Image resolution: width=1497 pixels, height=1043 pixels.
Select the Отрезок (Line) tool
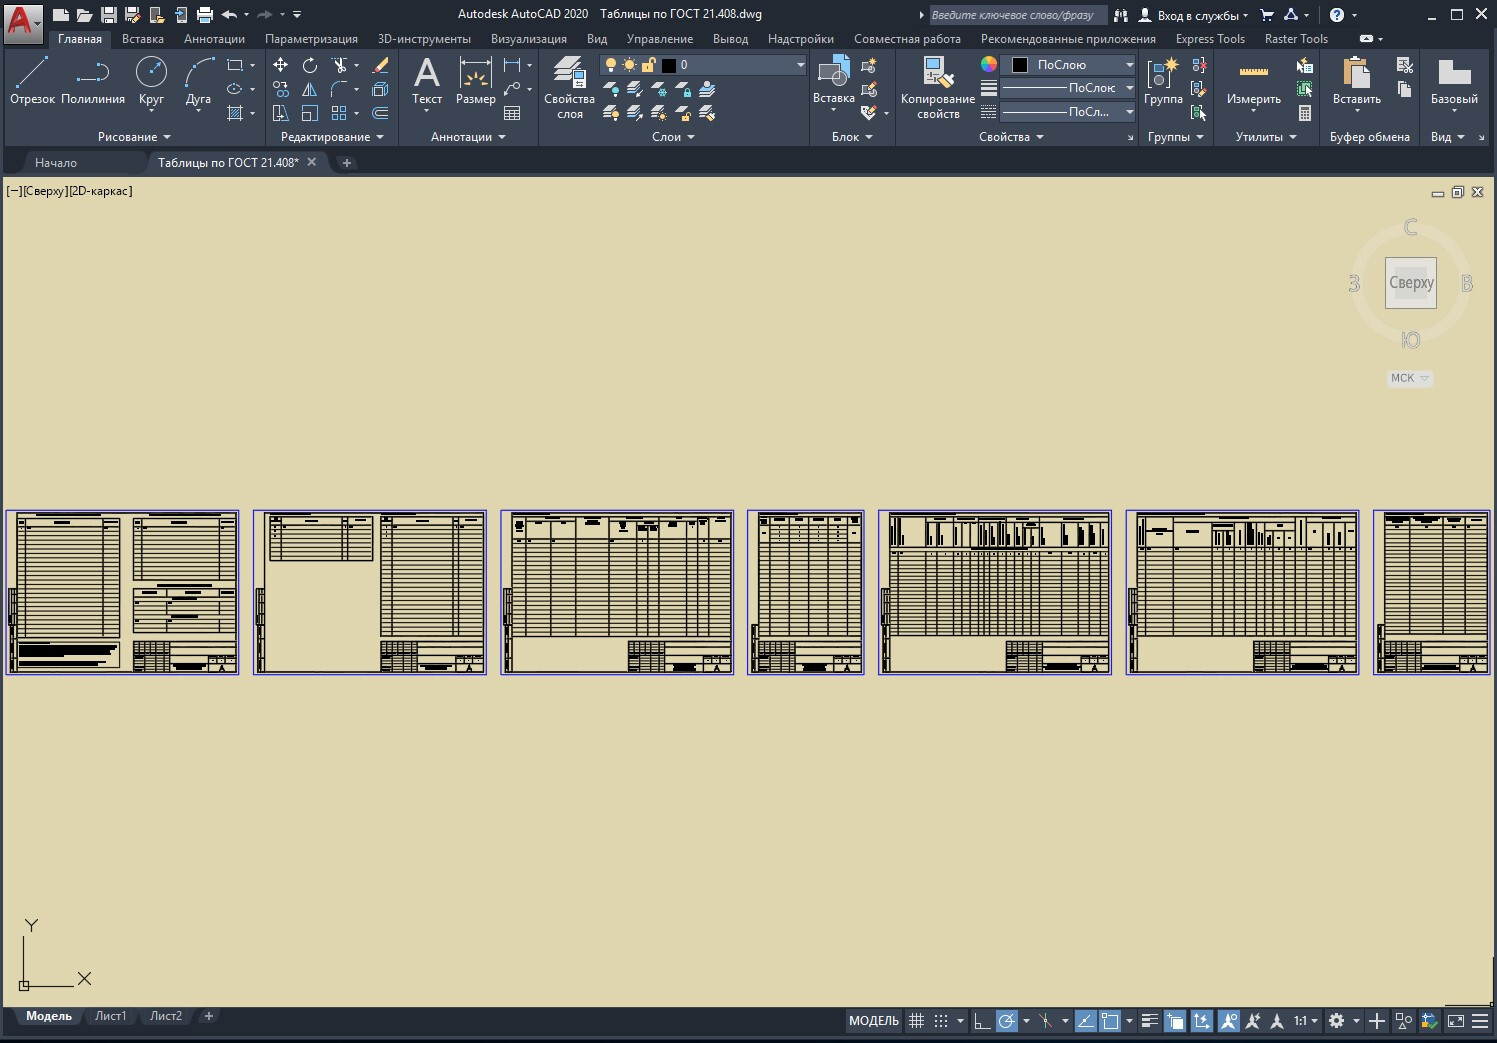pos(32,80)
